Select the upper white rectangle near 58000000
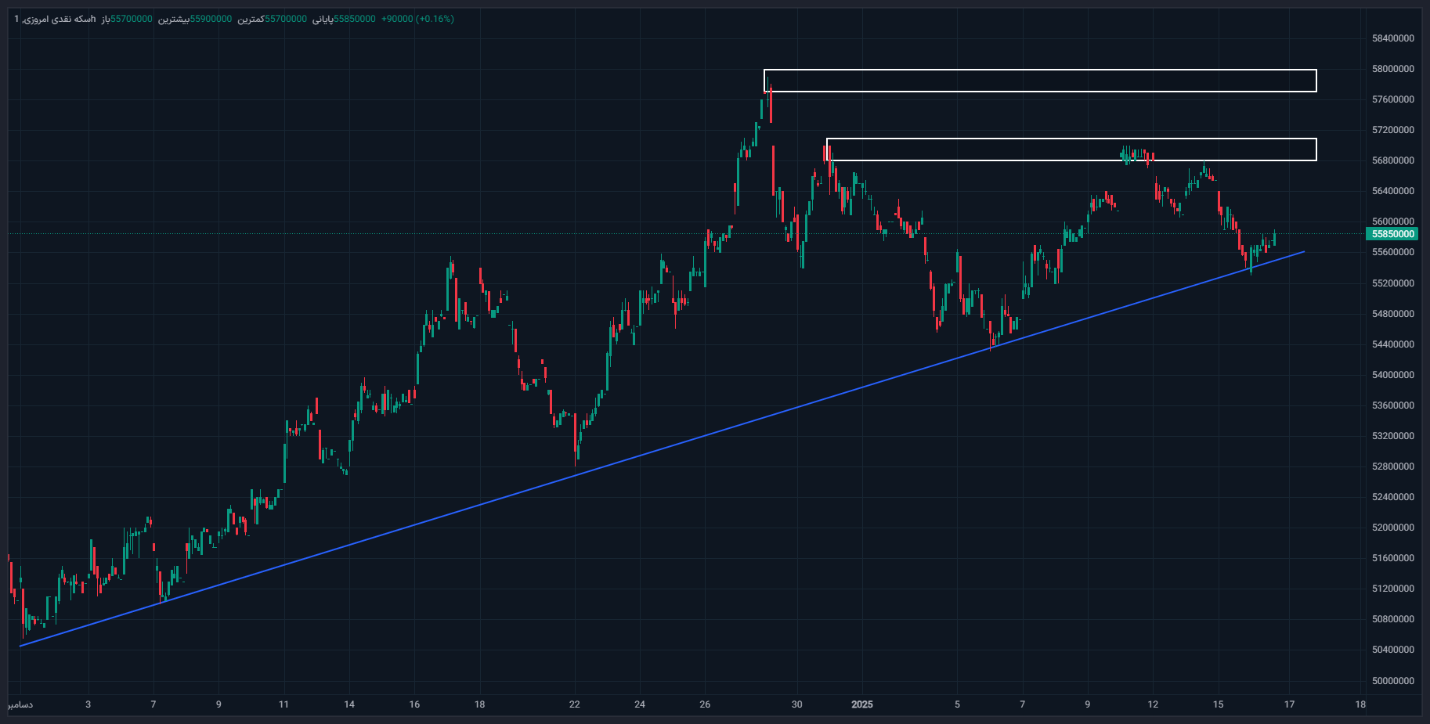Viewport: 1430px width, 724px height. tap(1040, 71)
